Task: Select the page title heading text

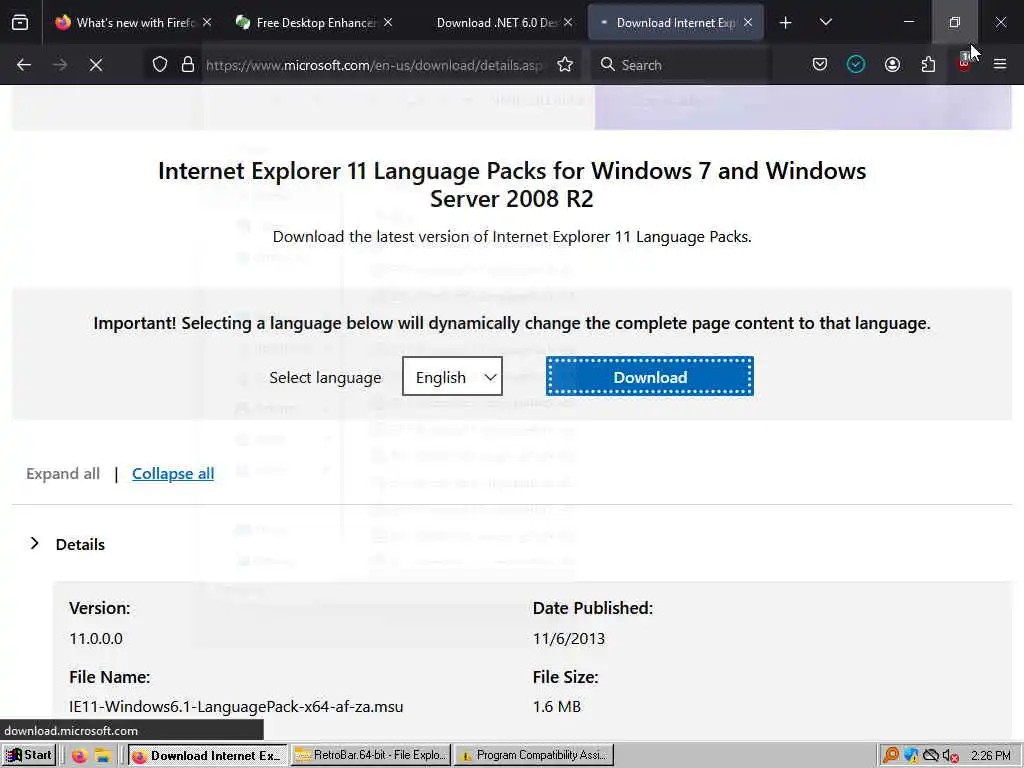Action: coord(512,184)
